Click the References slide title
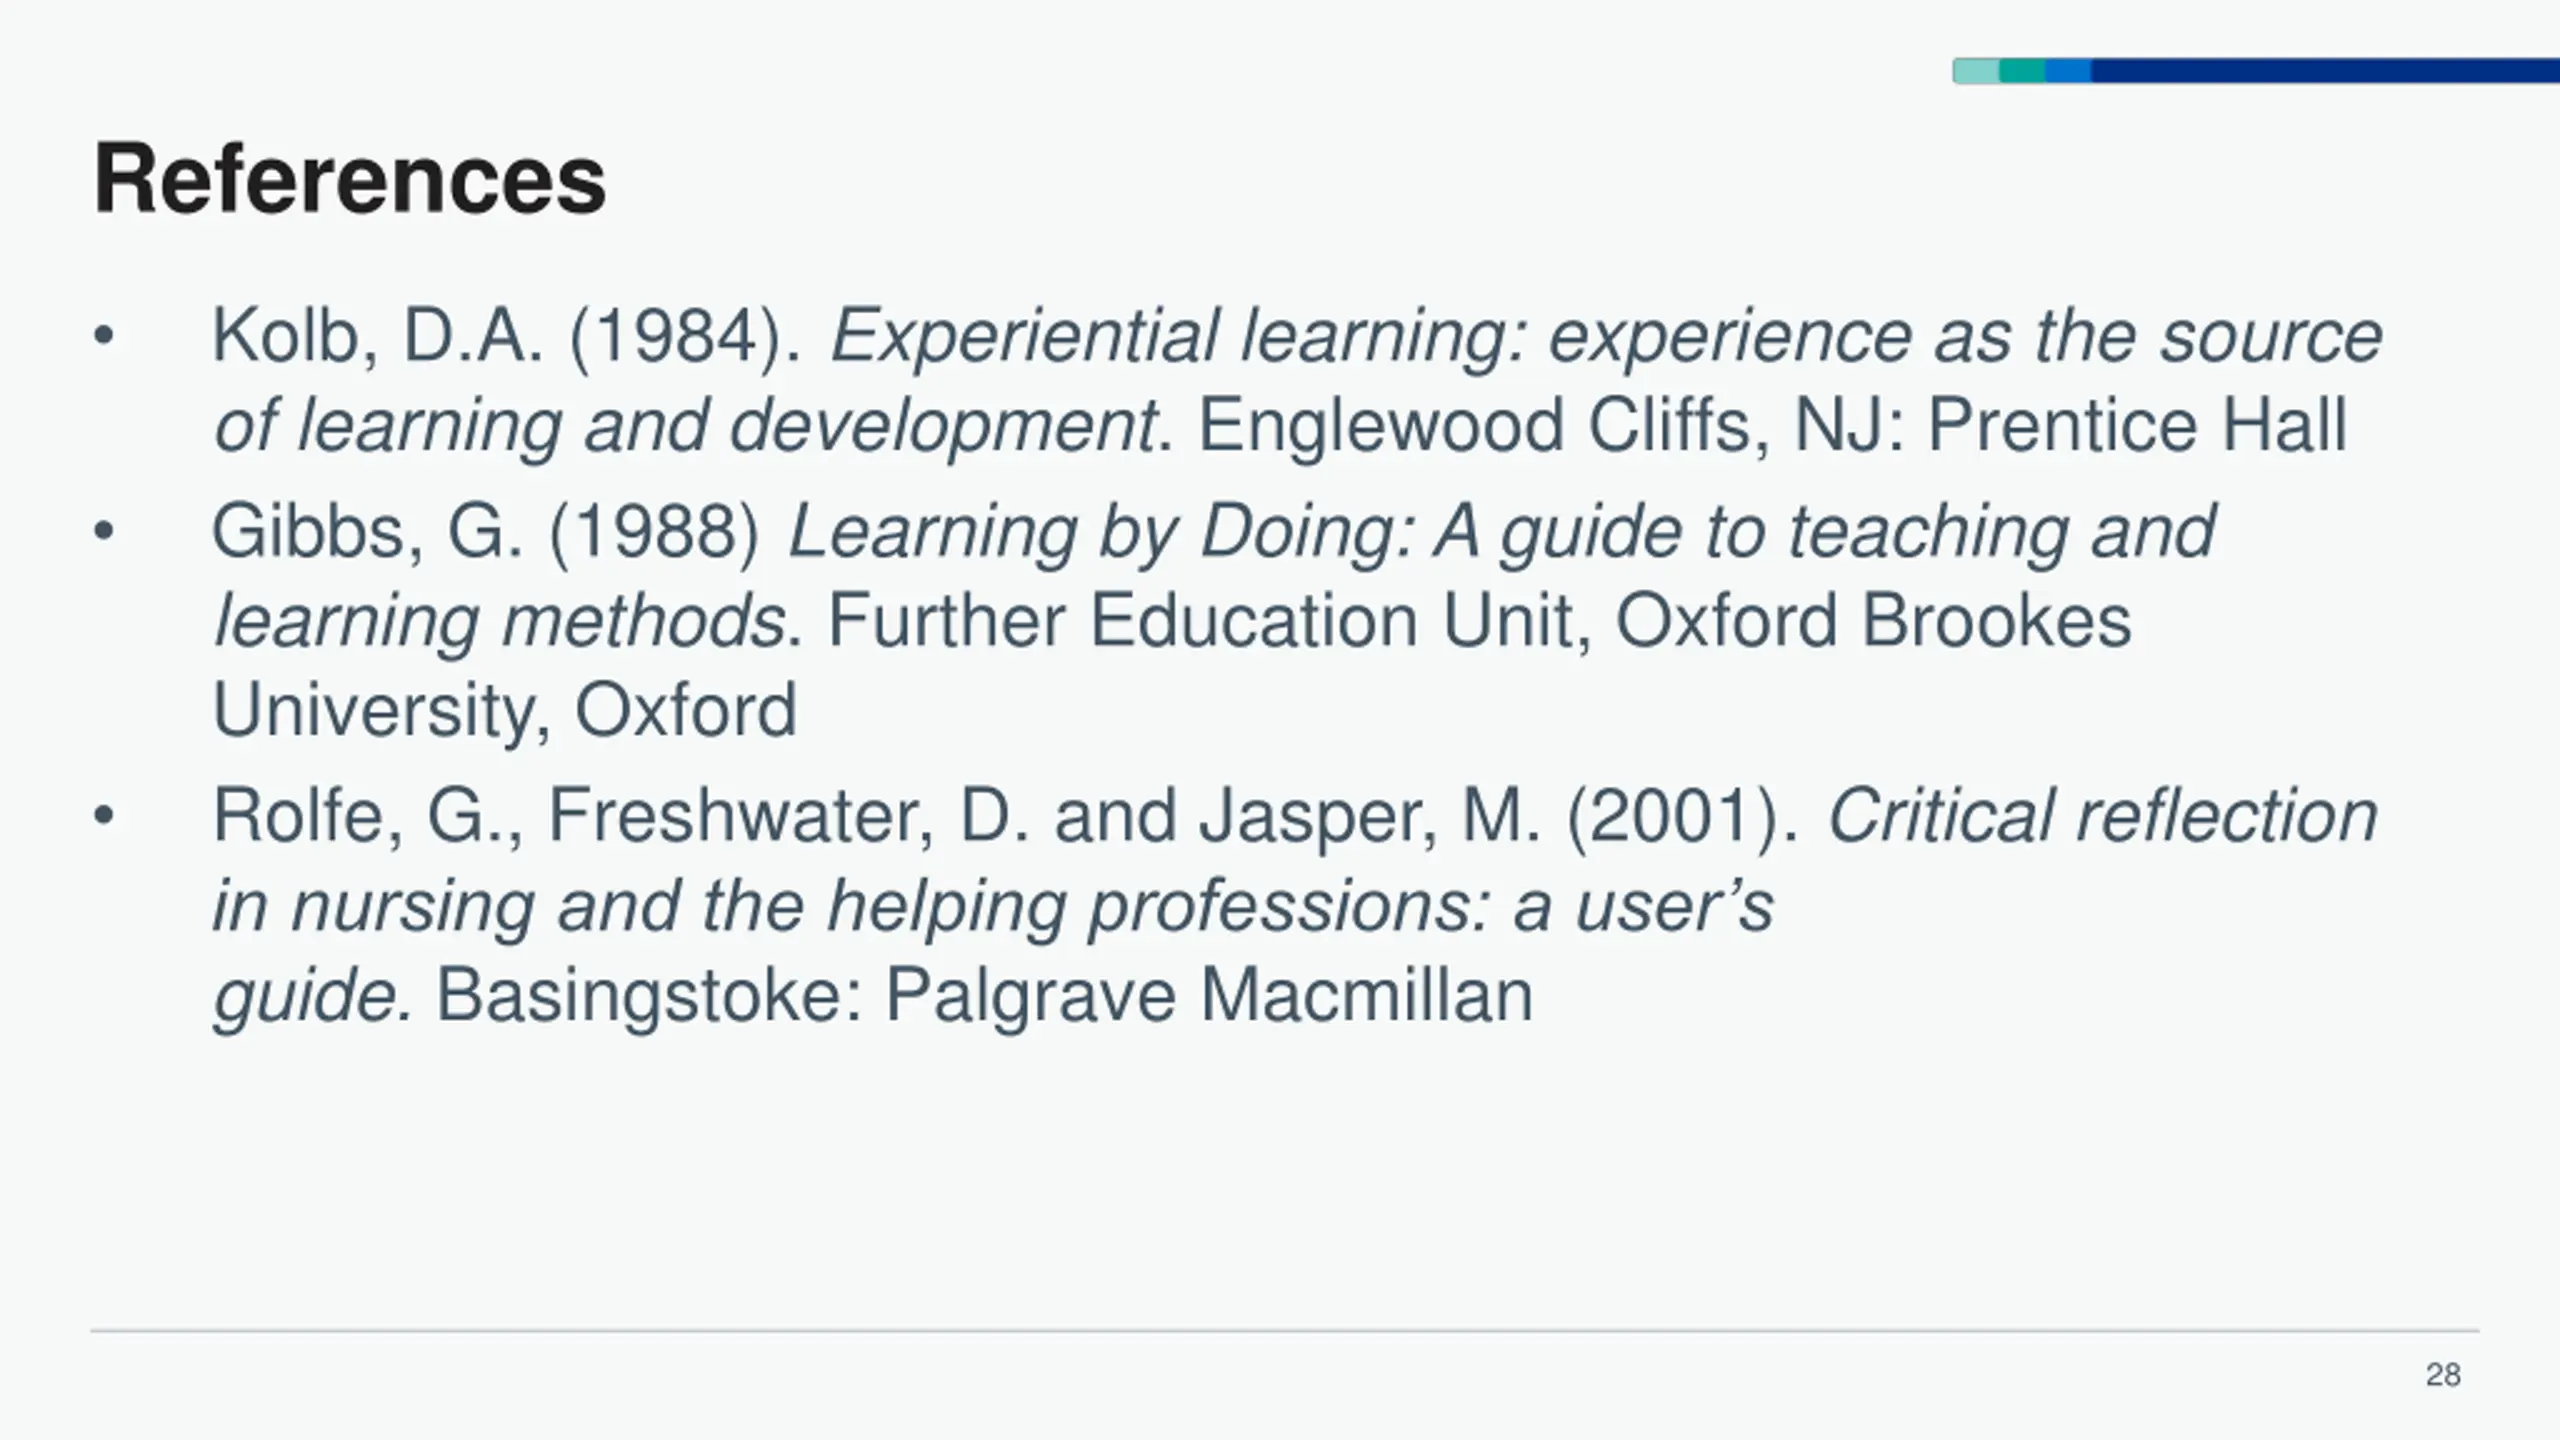Viewport: 2560px width, 1440px height. [x=349, y=179]
